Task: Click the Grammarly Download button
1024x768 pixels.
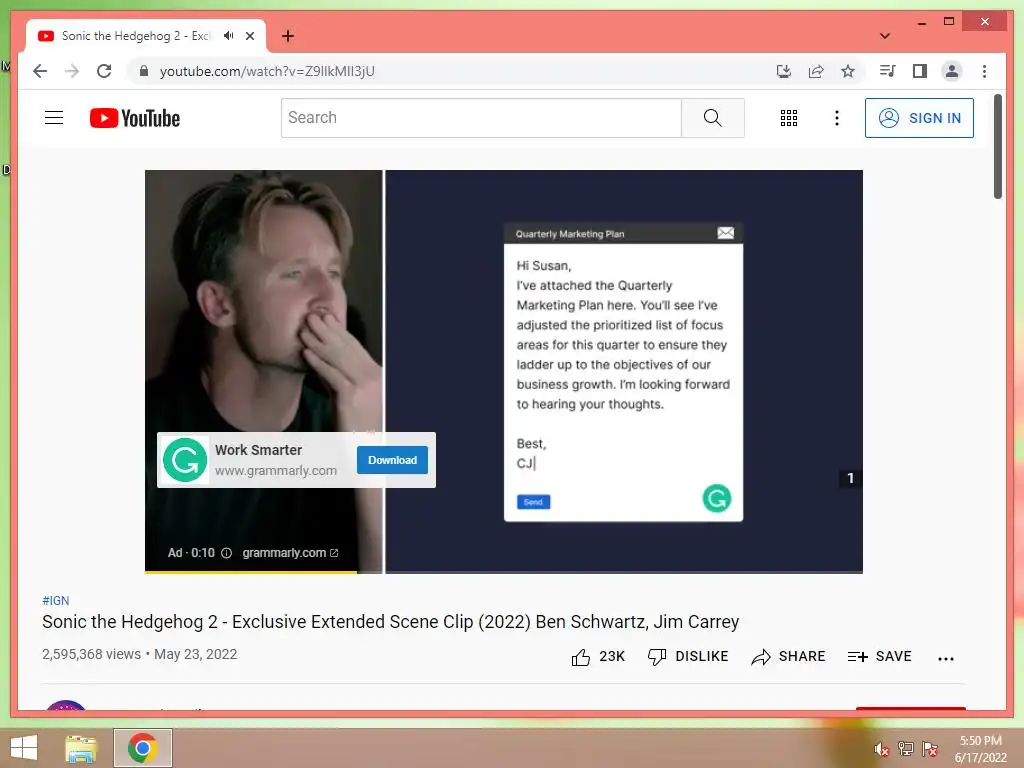Action: (x=392, y=460)
